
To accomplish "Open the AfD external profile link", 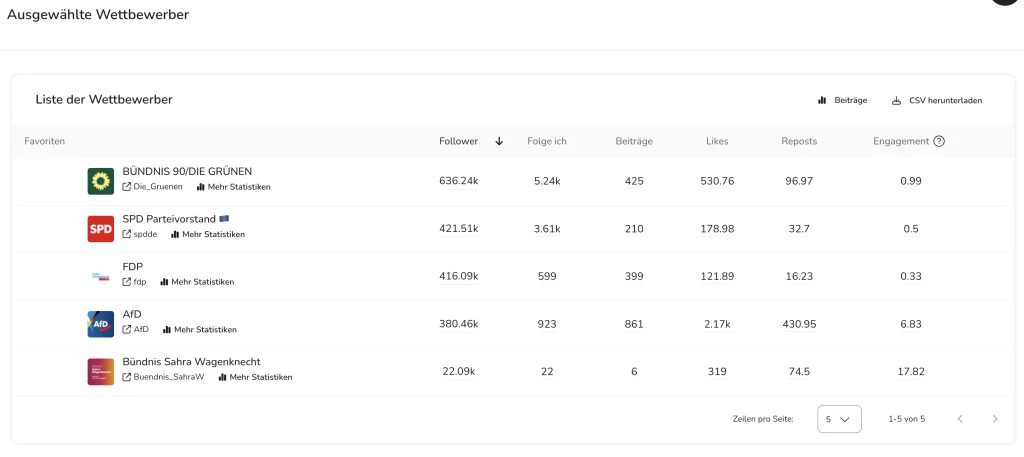I will point(136,330).
